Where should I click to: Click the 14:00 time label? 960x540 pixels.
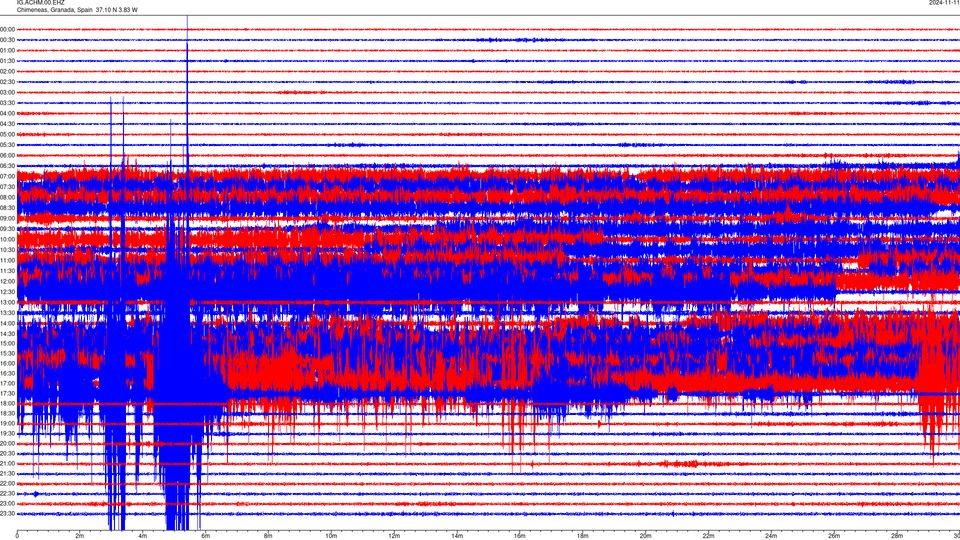point(8,323)
